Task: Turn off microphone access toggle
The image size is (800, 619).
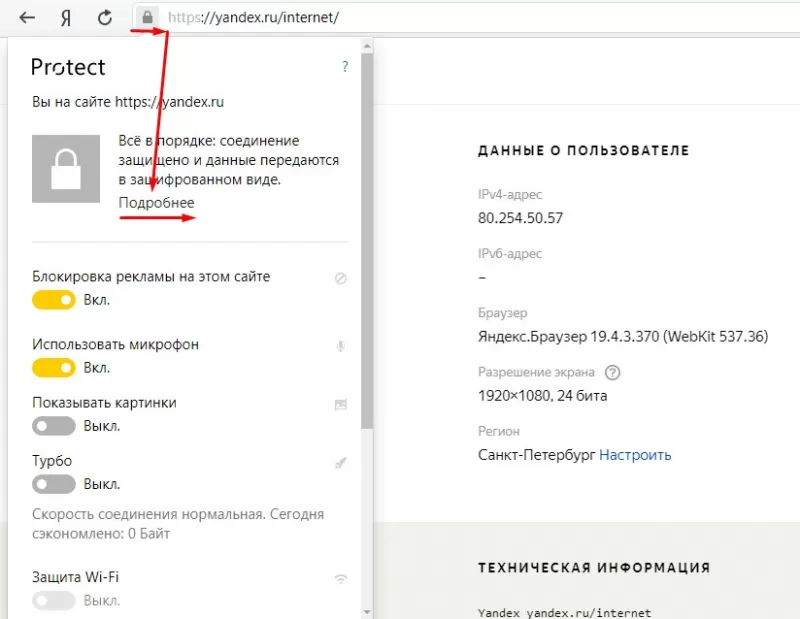Action: [x=54, y=368]
